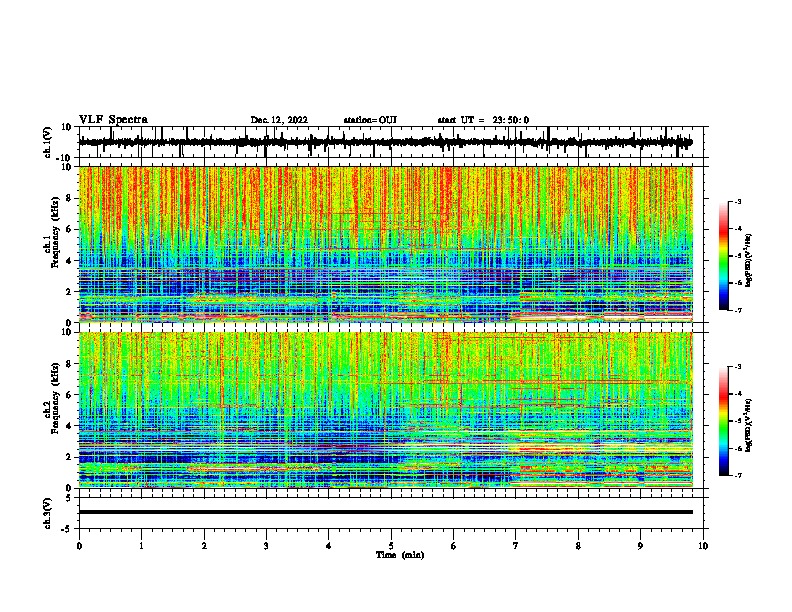
Task: Click the "-7" label on ch.2 colorbar
Action: 737,475
